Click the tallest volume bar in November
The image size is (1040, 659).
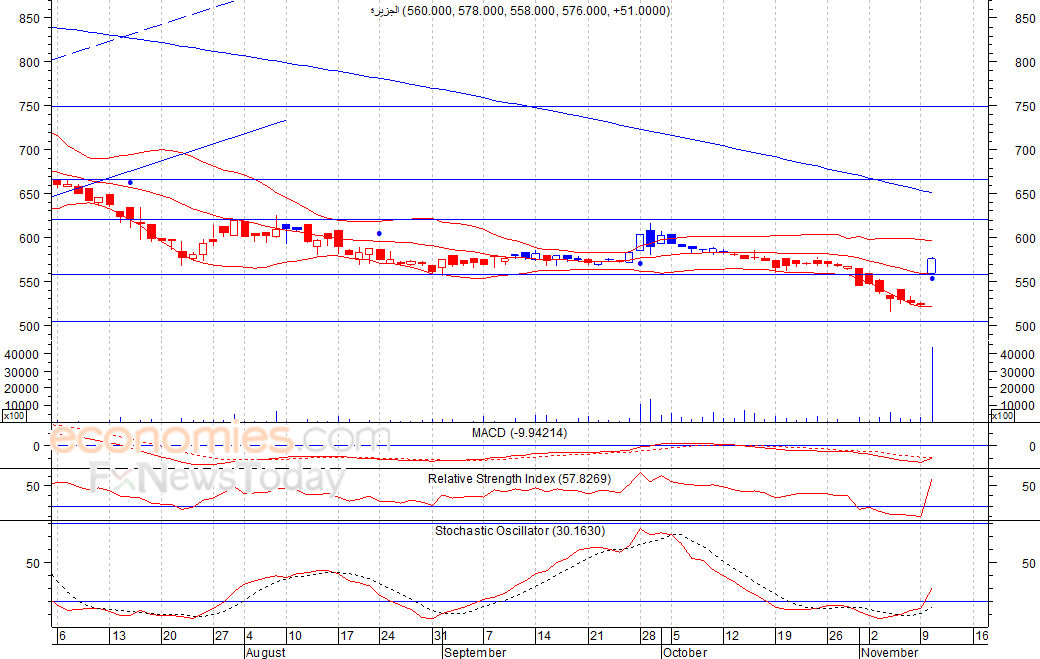tap(933, 385)
